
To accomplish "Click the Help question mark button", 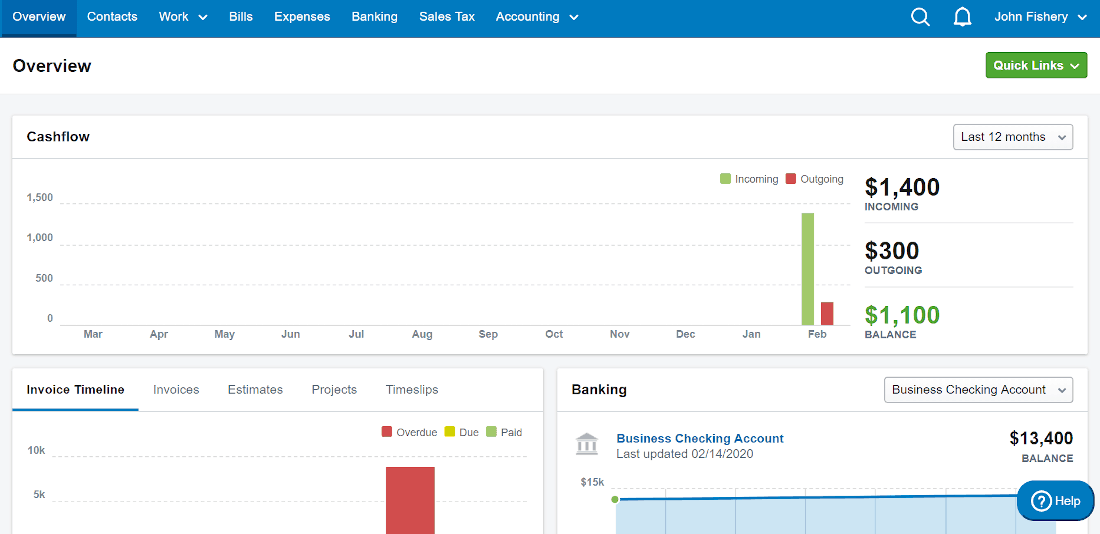I will (1055, 501).
